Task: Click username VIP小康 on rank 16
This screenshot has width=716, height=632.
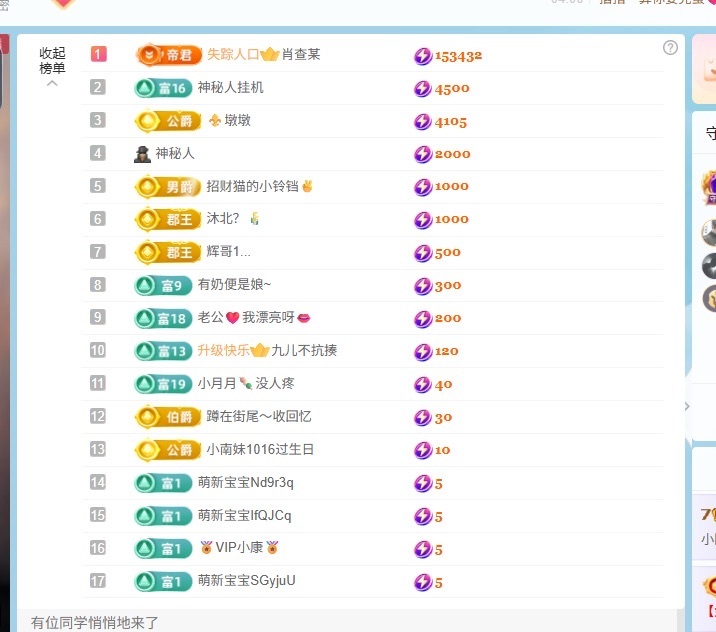Action: click(x=238, y=548)
